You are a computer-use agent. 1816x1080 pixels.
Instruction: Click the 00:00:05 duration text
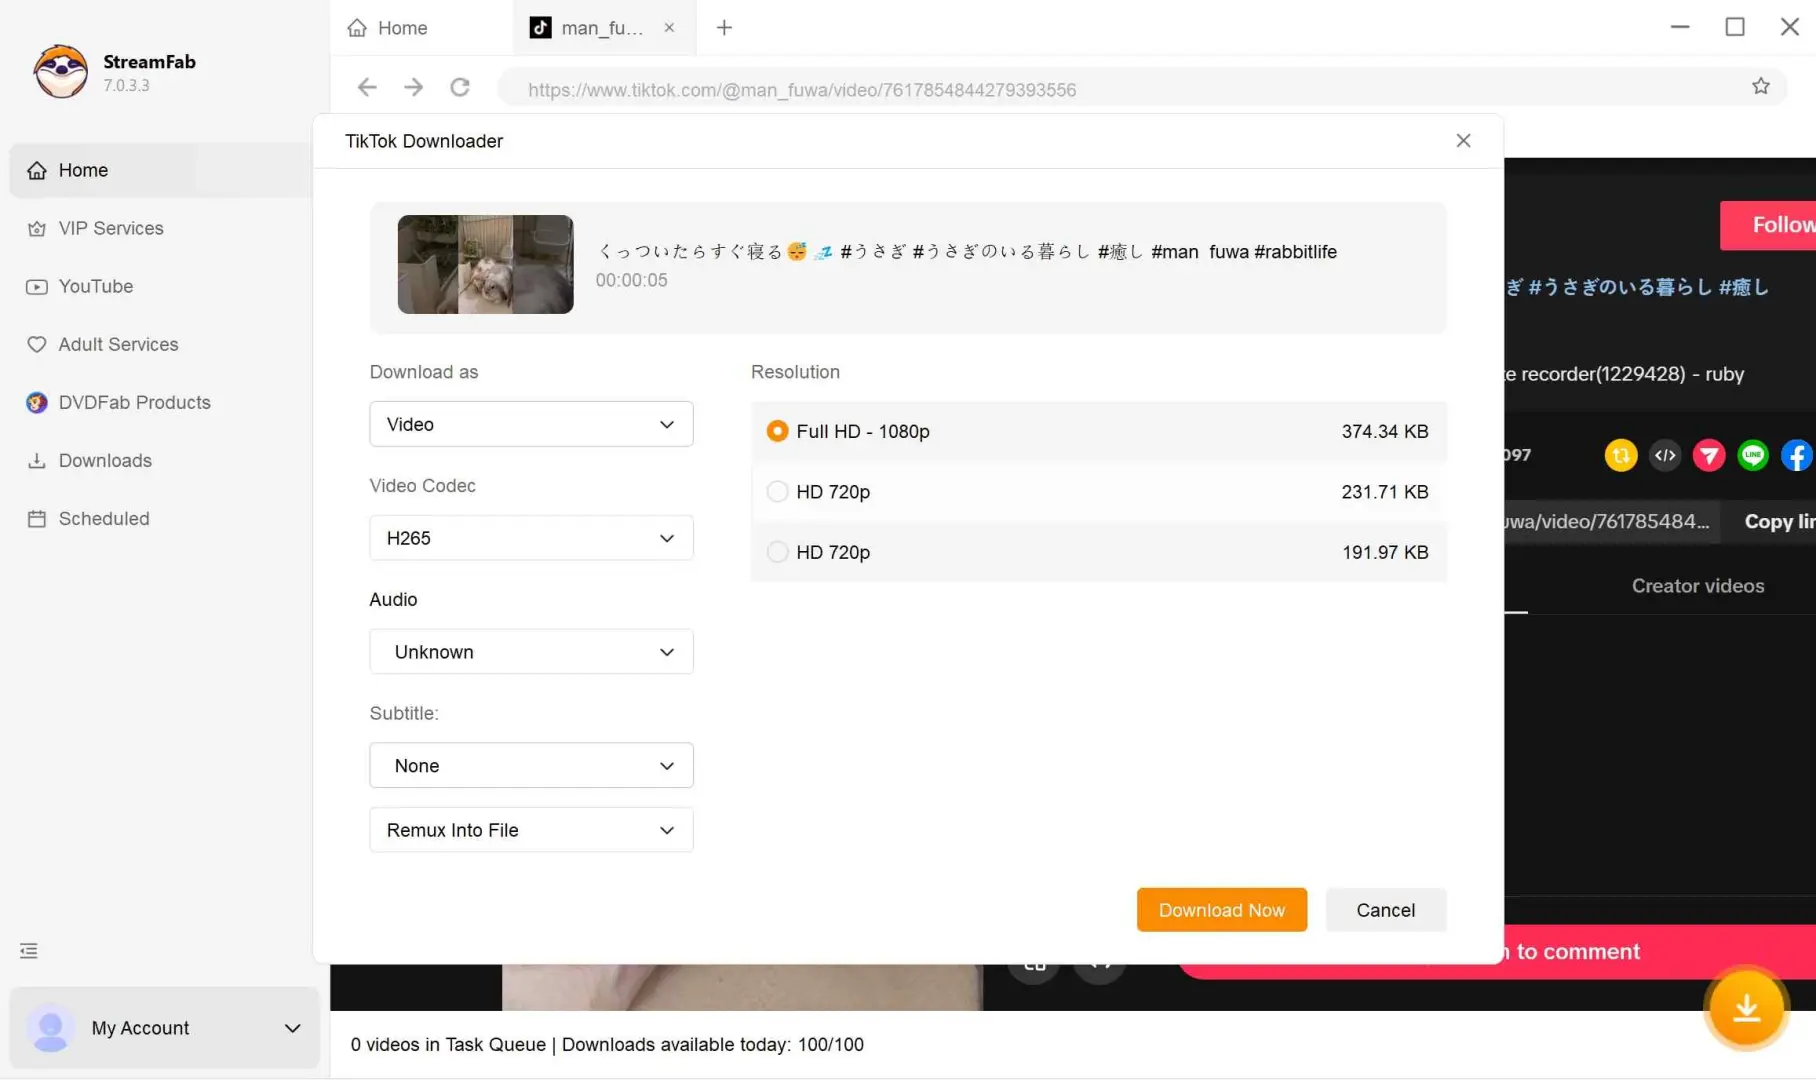(631, 280)
